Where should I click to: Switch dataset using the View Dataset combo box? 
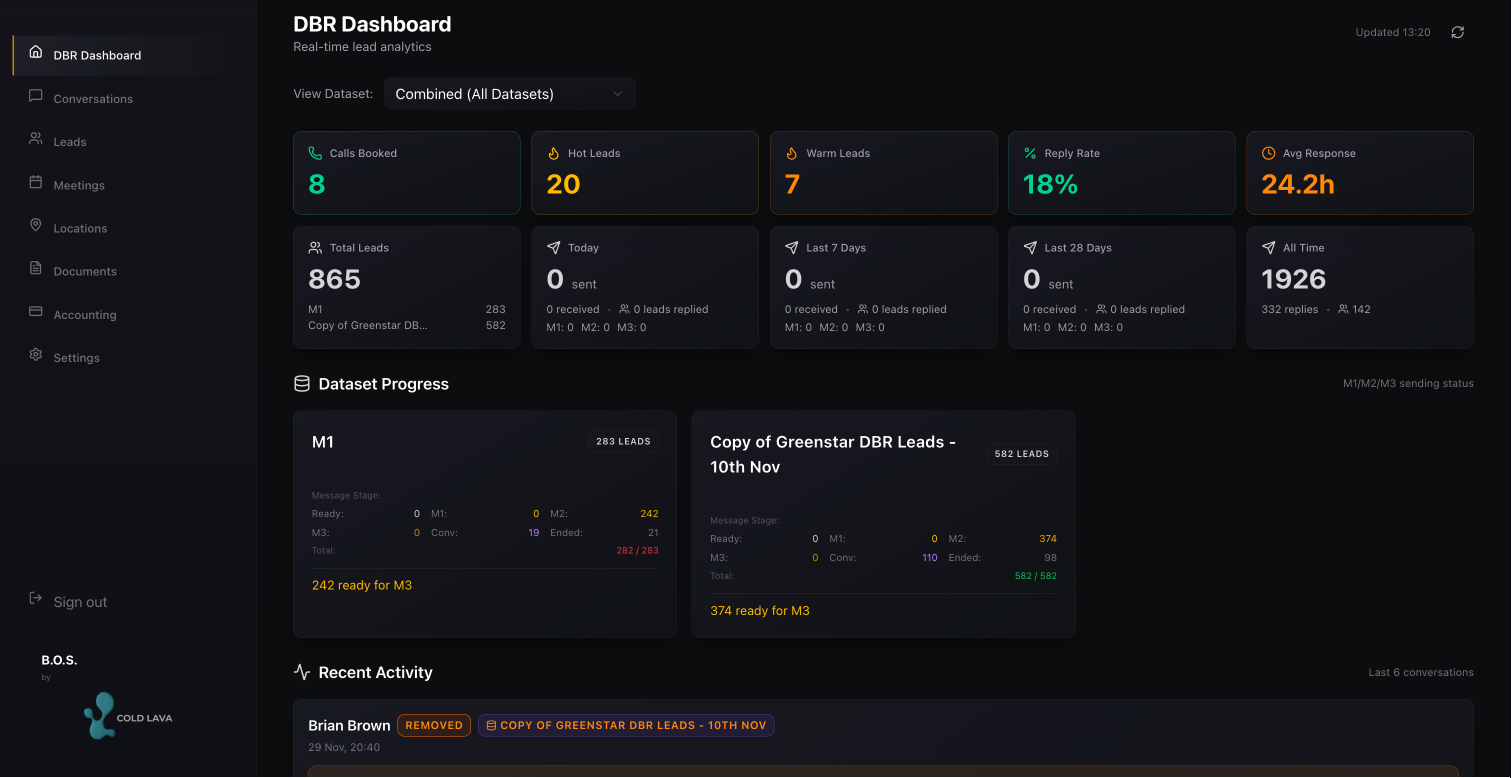coord(509,93)
